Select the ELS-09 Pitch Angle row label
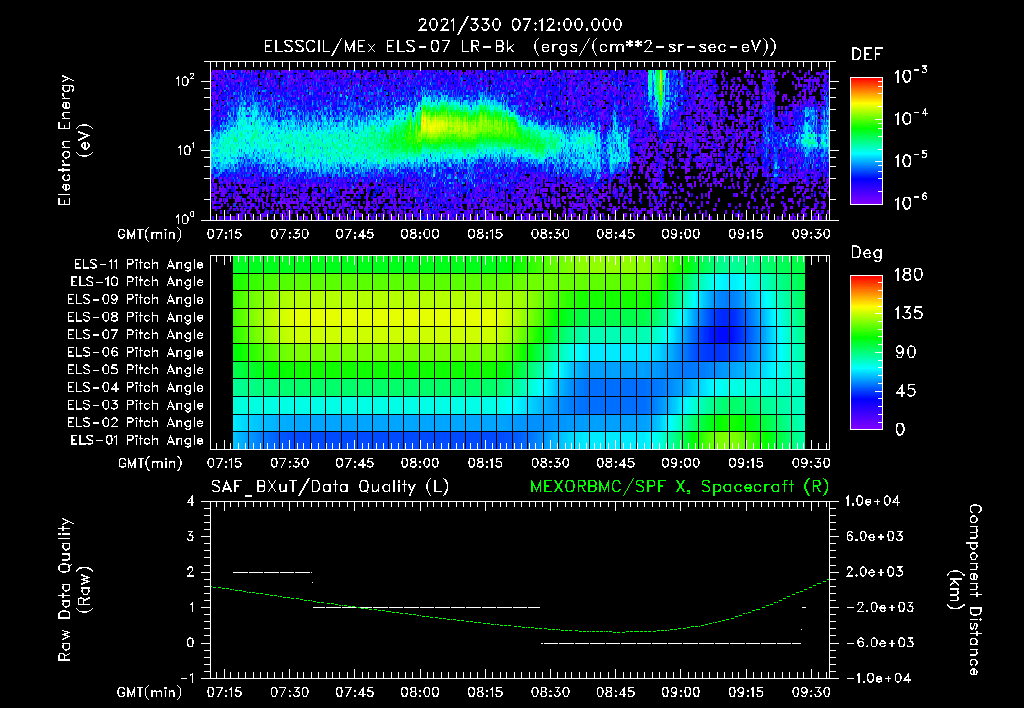 tap(136, 300)
